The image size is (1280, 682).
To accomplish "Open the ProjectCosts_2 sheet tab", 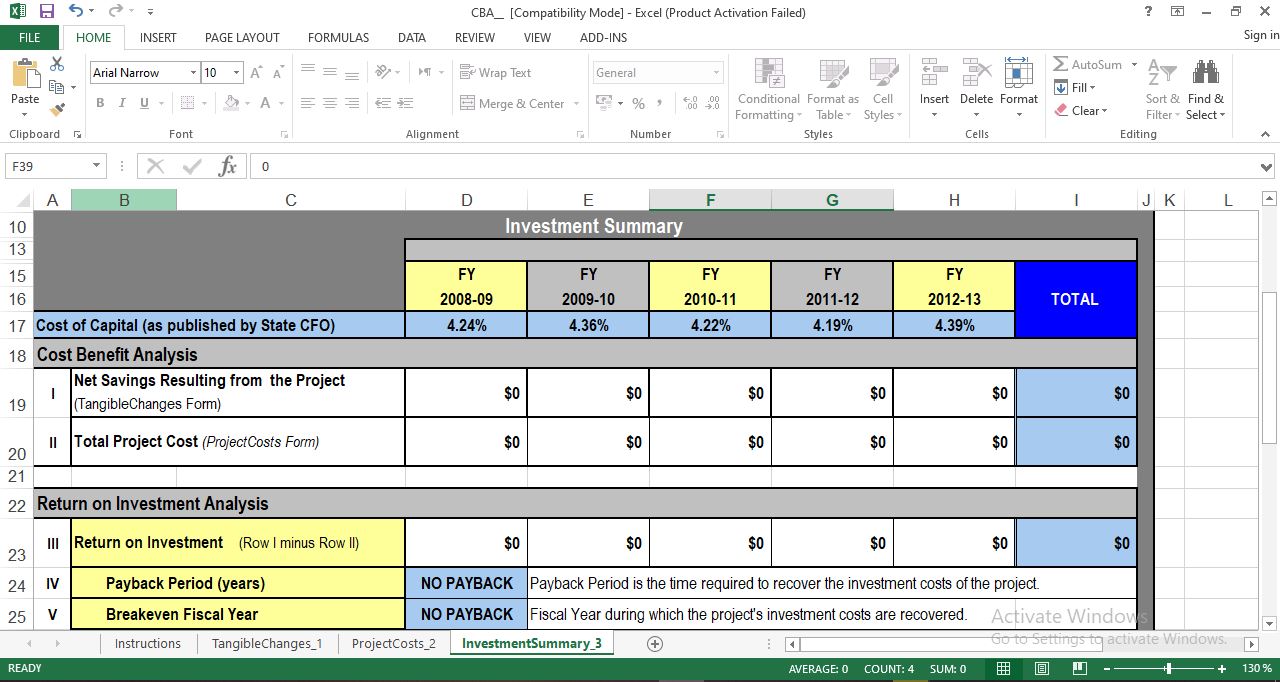I will [x=393, y=643].
